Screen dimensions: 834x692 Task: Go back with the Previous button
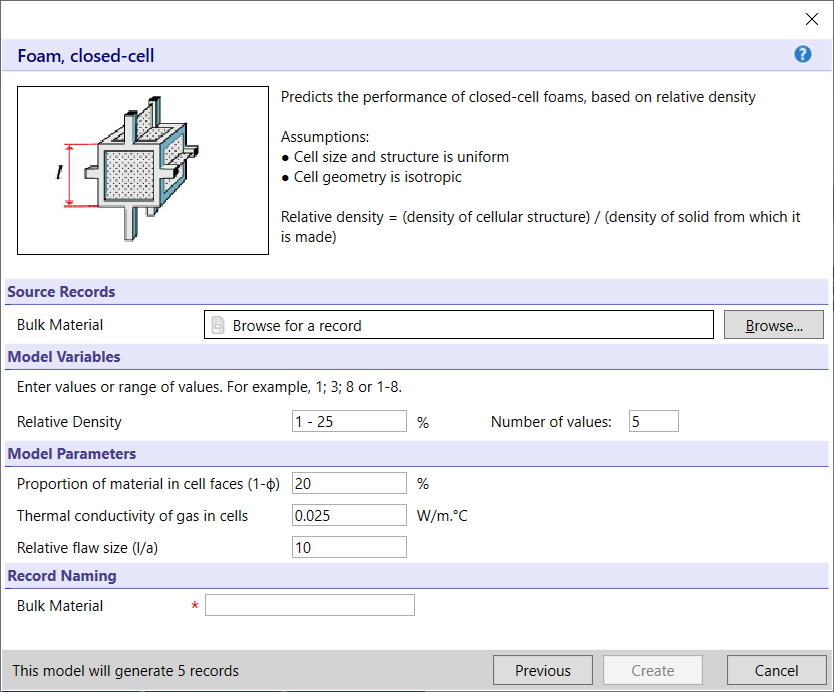tap(543, 671)
